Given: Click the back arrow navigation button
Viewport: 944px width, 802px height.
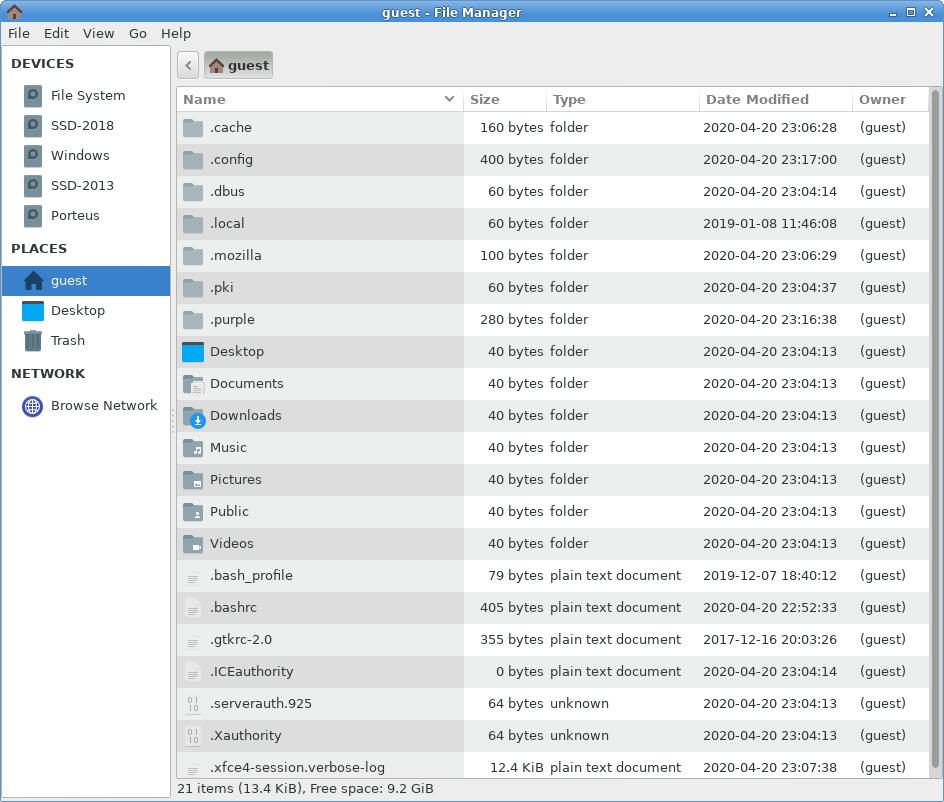Looking at the screenshot, I should (188, 65).
